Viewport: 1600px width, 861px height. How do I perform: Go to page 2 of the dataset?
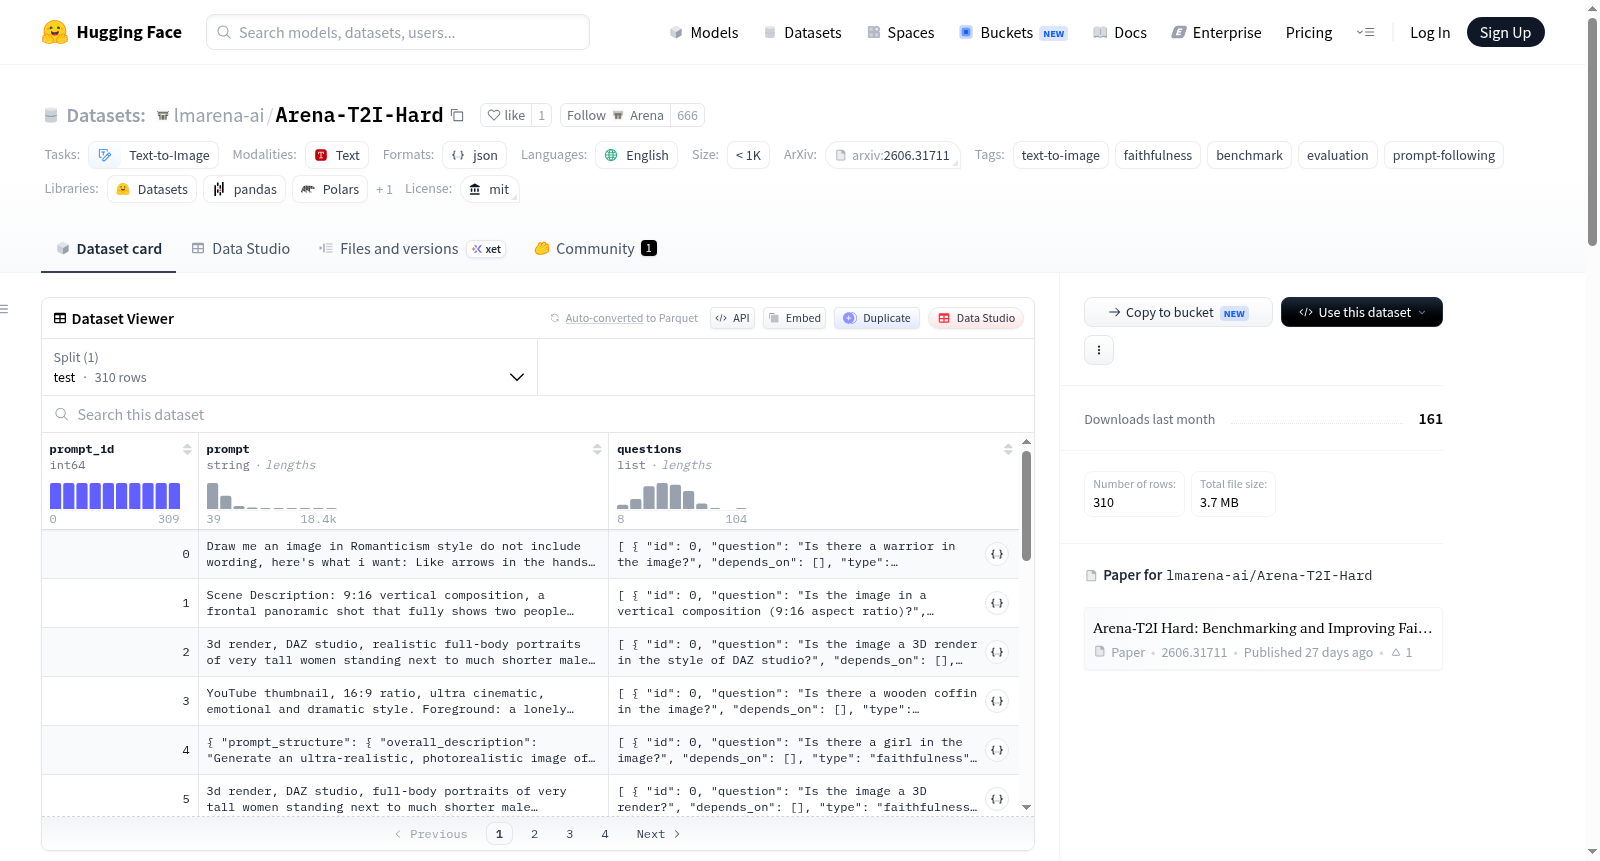534,834
